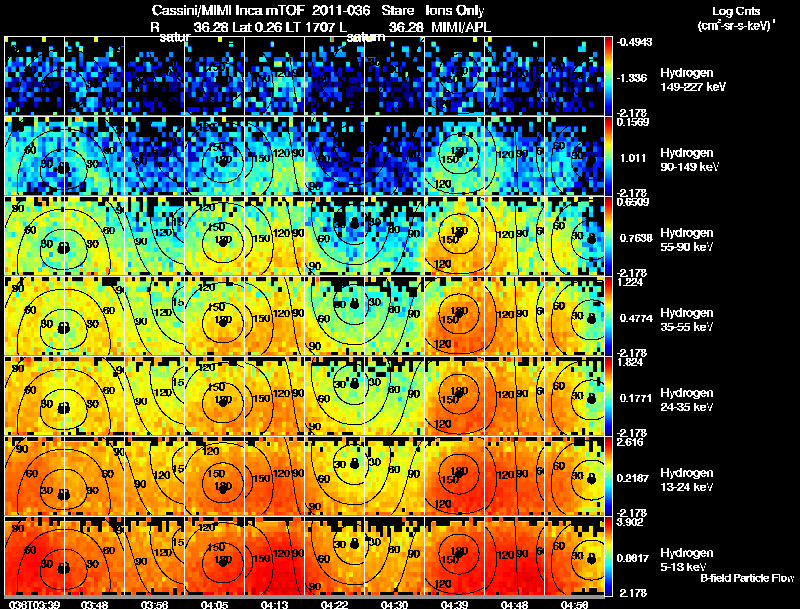Click the 0.4774 color scale value
The height and width of the screenshot is (609, 800).
(x=636, y=318)
